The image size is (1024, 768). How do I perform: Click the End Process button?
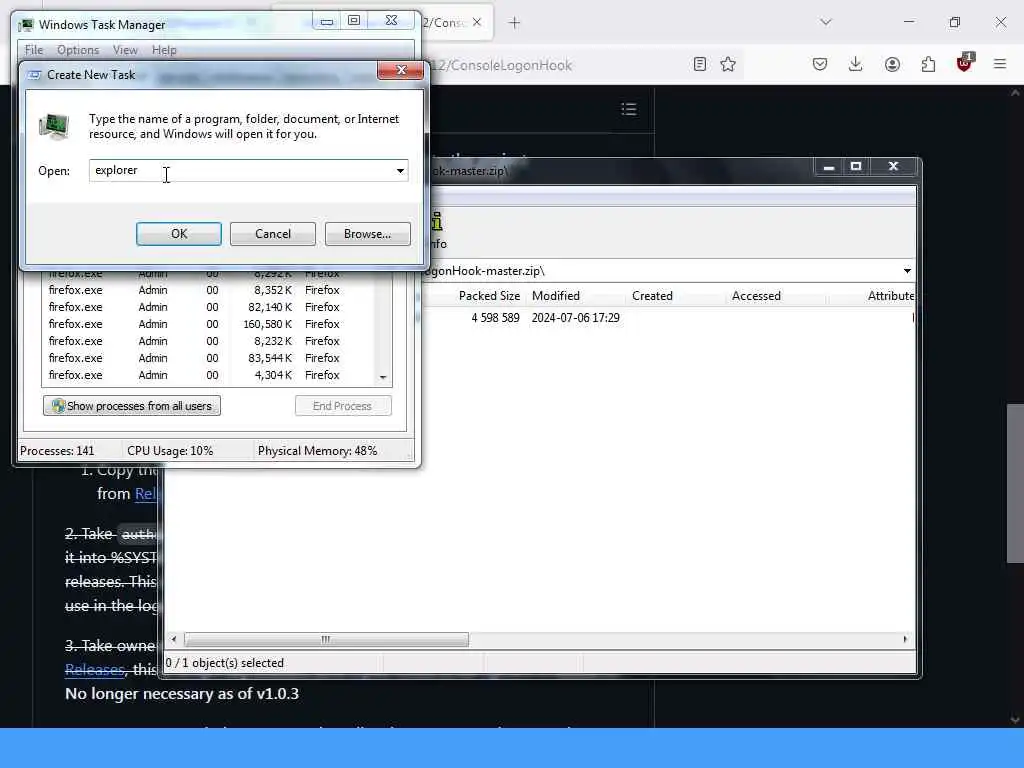[343, 406]
